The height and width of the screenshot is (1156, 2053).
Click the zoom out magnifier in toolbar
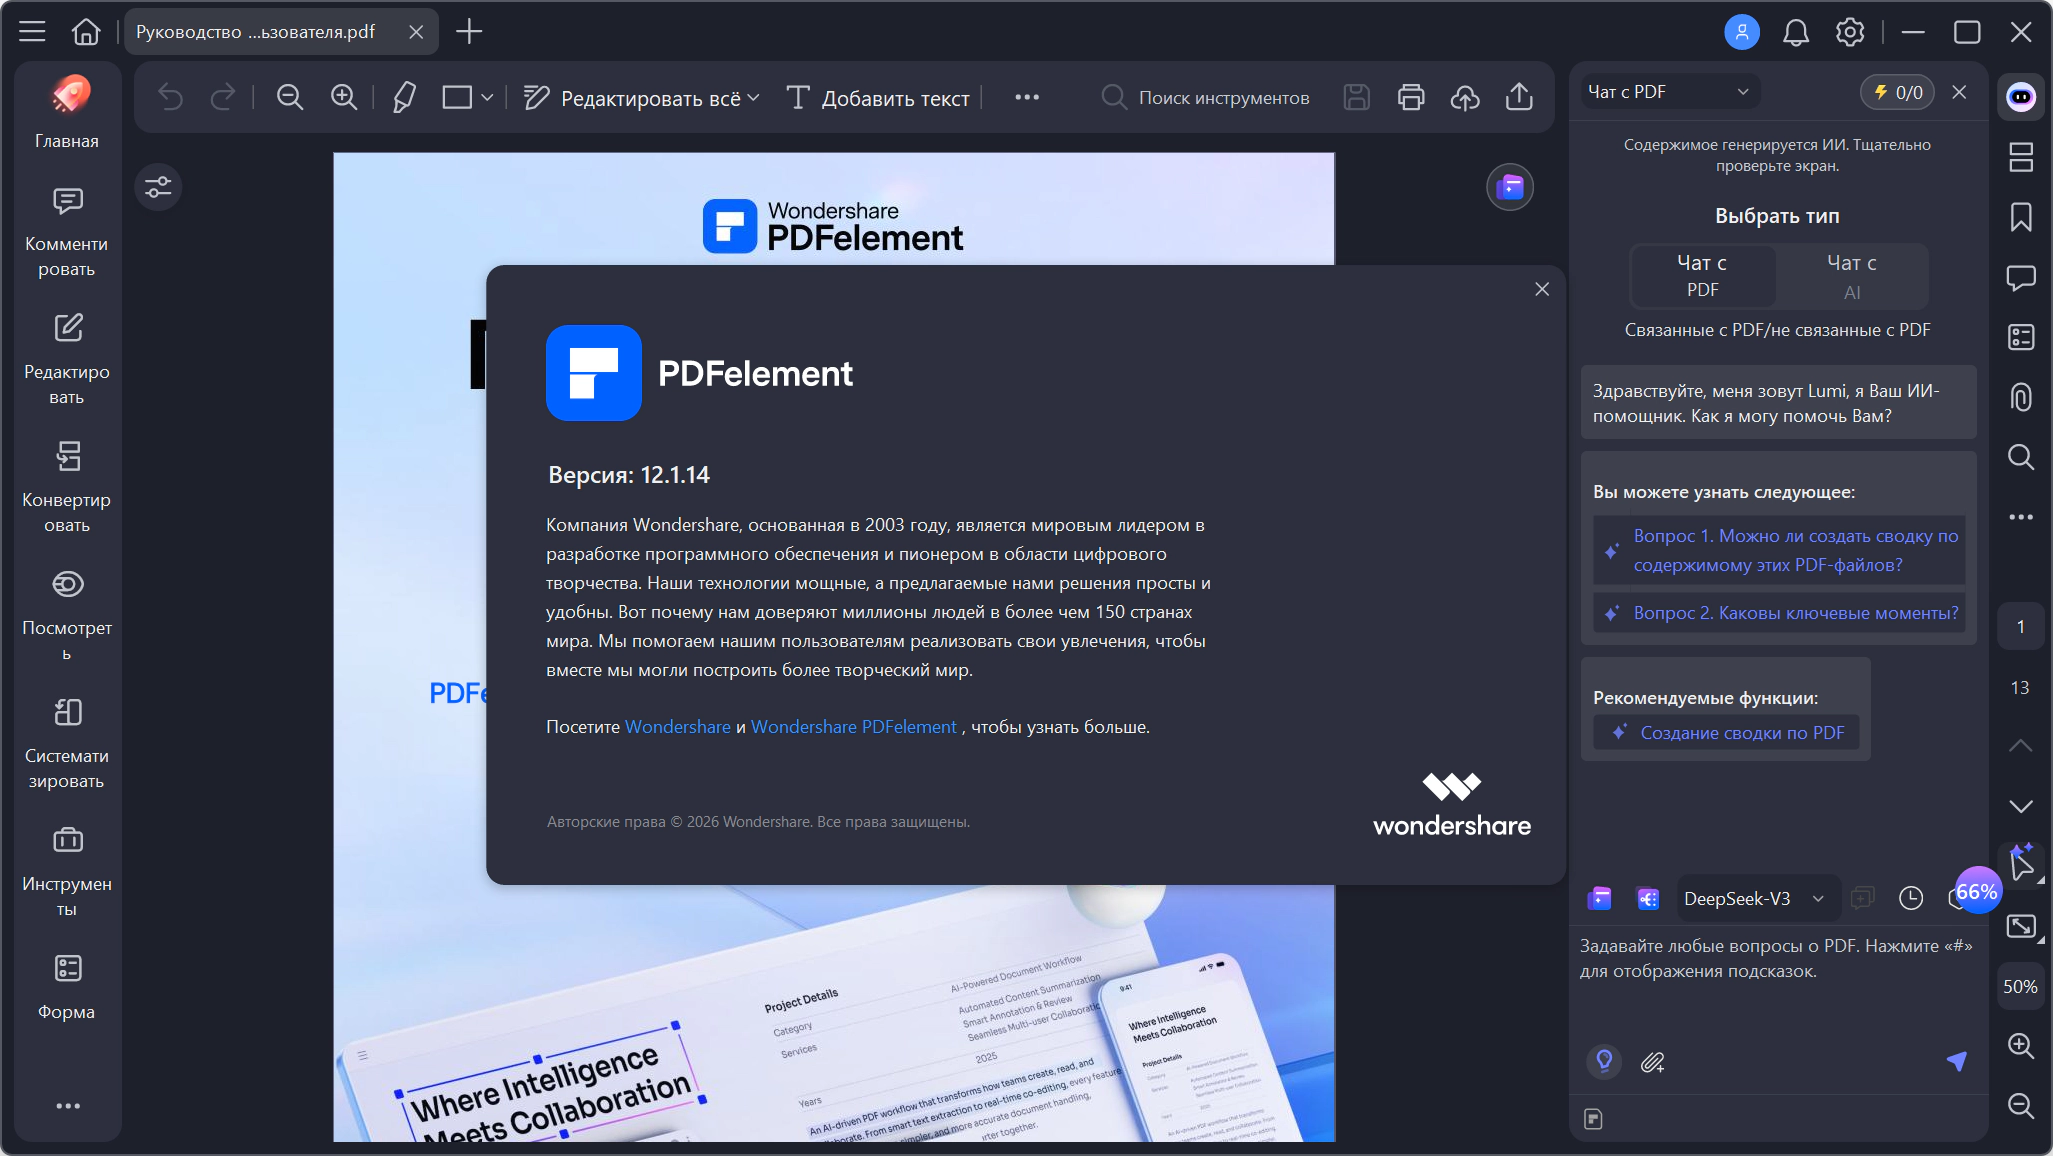click(290, 97)
